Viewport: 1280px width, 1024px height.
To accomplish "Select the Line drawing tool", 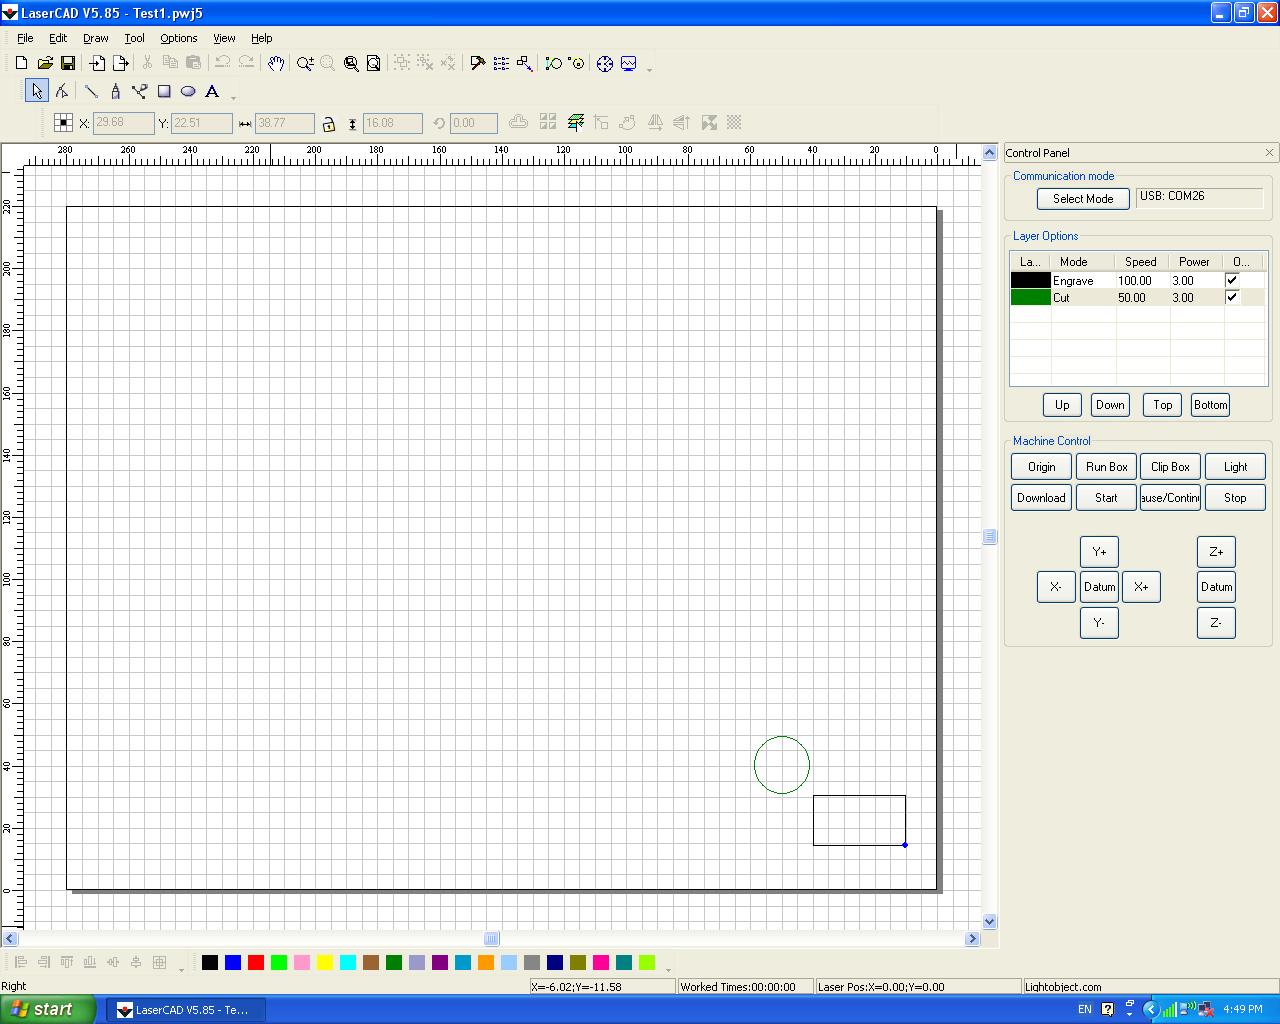I will (91, 91).
